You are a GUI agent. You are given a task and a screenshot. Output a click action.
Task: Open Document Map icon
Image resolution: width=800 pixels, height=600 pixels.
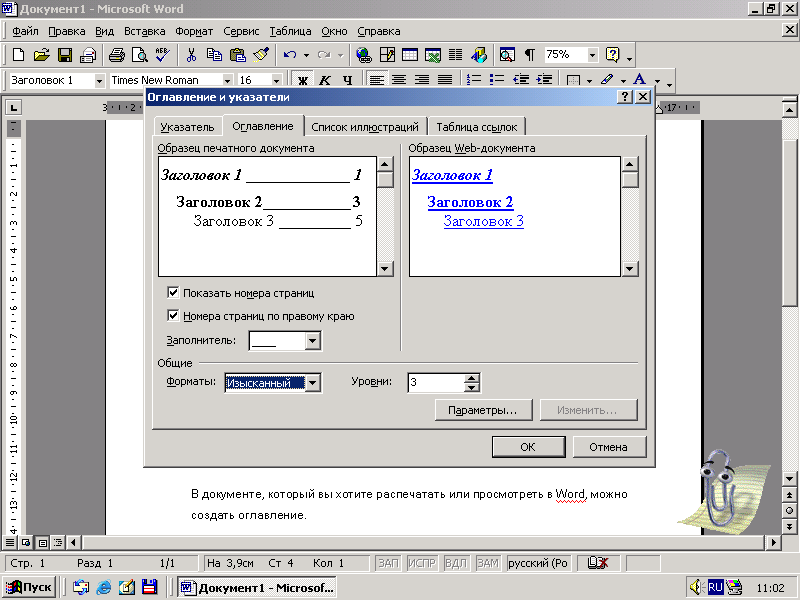point(507,55)
